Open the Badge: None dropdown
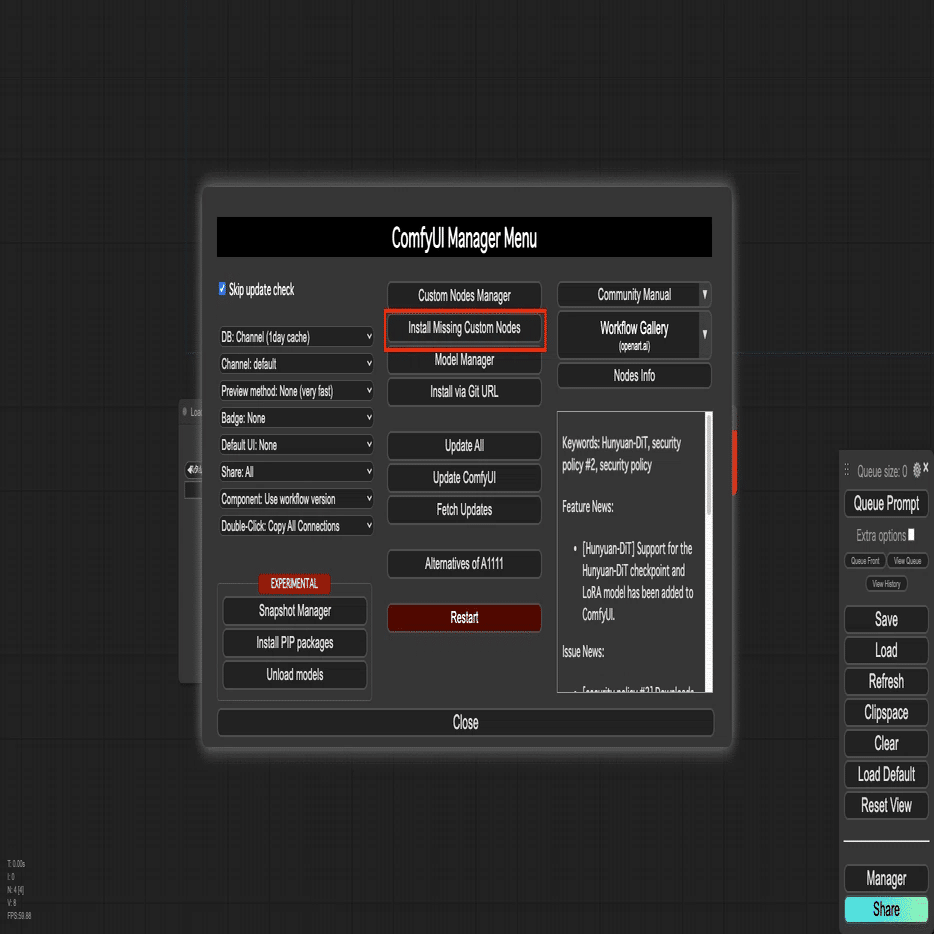The height and width of the screenshot is (934, 934). click(x=296, y=418)
